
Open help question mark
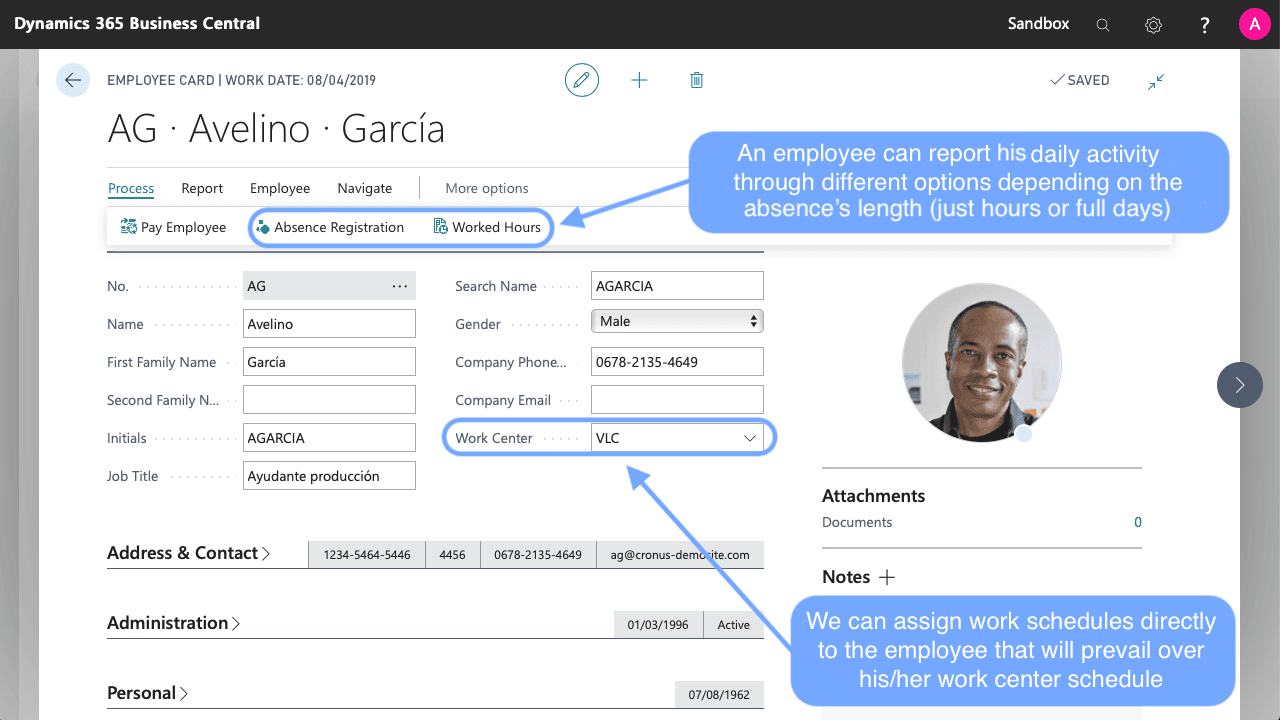point(1205,25)
